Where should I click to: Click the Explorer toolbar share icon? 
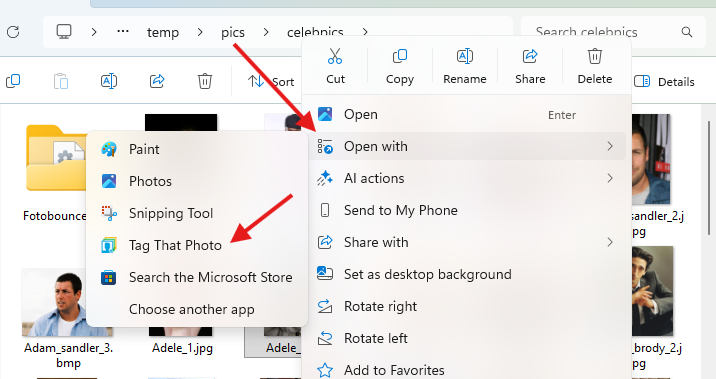coord(157,81)
